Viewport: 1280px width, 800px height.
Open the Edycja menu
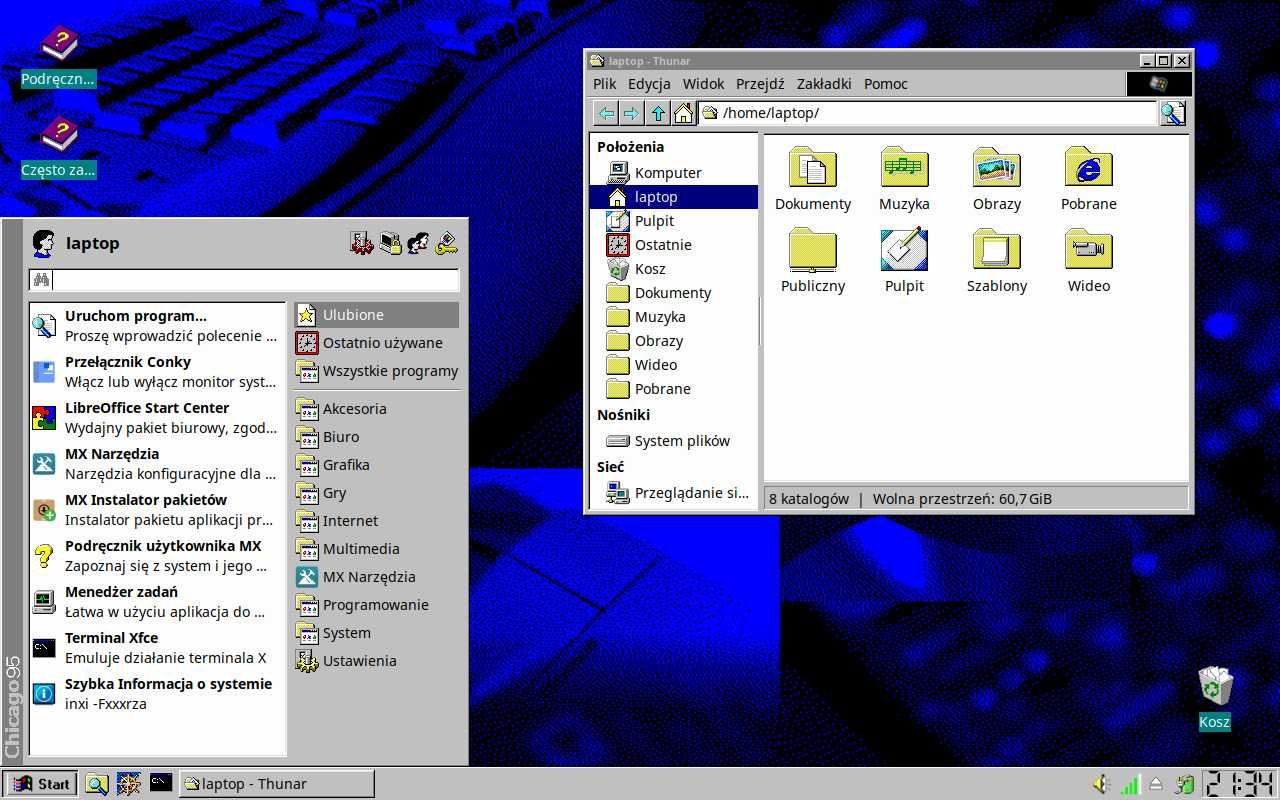pos(649,84)
